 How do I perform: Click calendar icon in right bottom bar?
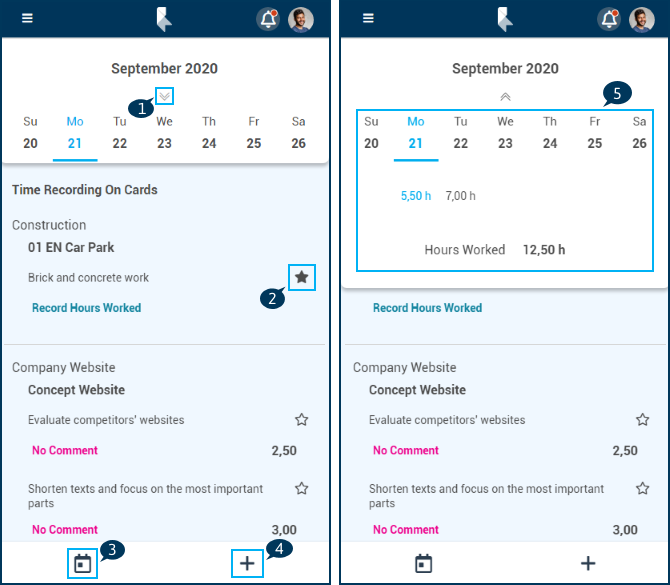[x=423, y=564]
